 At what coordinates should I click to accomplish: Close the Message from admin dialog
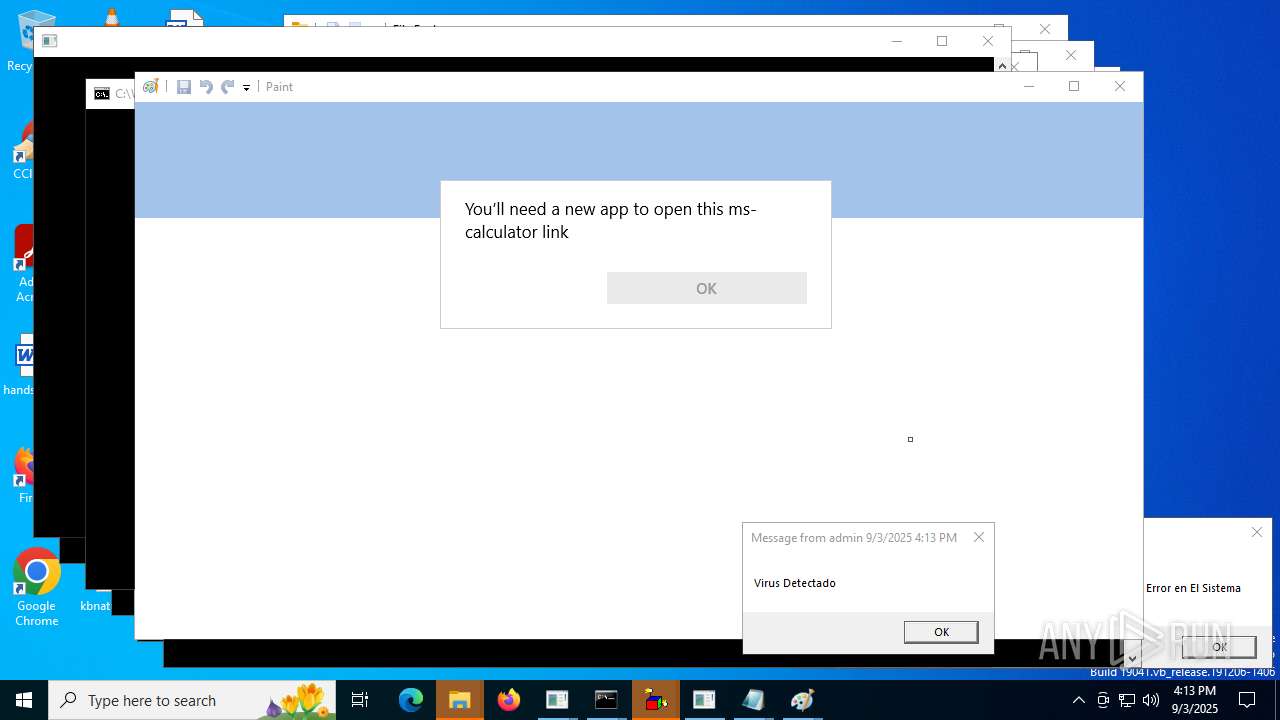[979, 537]
